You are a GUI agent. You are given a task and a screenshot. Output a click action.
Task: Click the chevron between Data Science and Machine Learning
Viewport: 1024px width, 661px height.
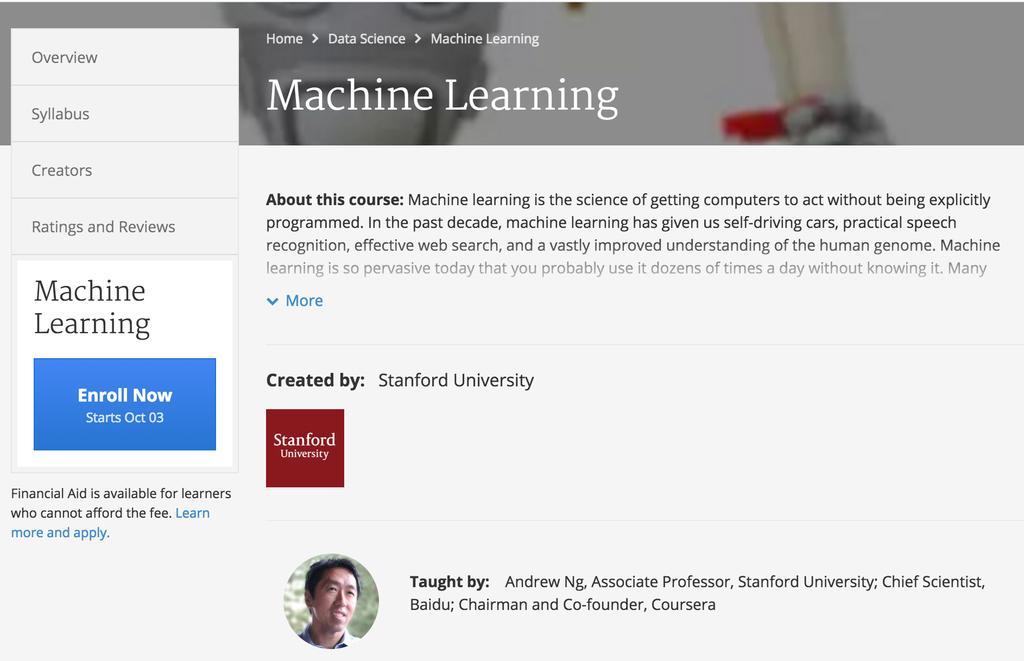tap(418, 39)
